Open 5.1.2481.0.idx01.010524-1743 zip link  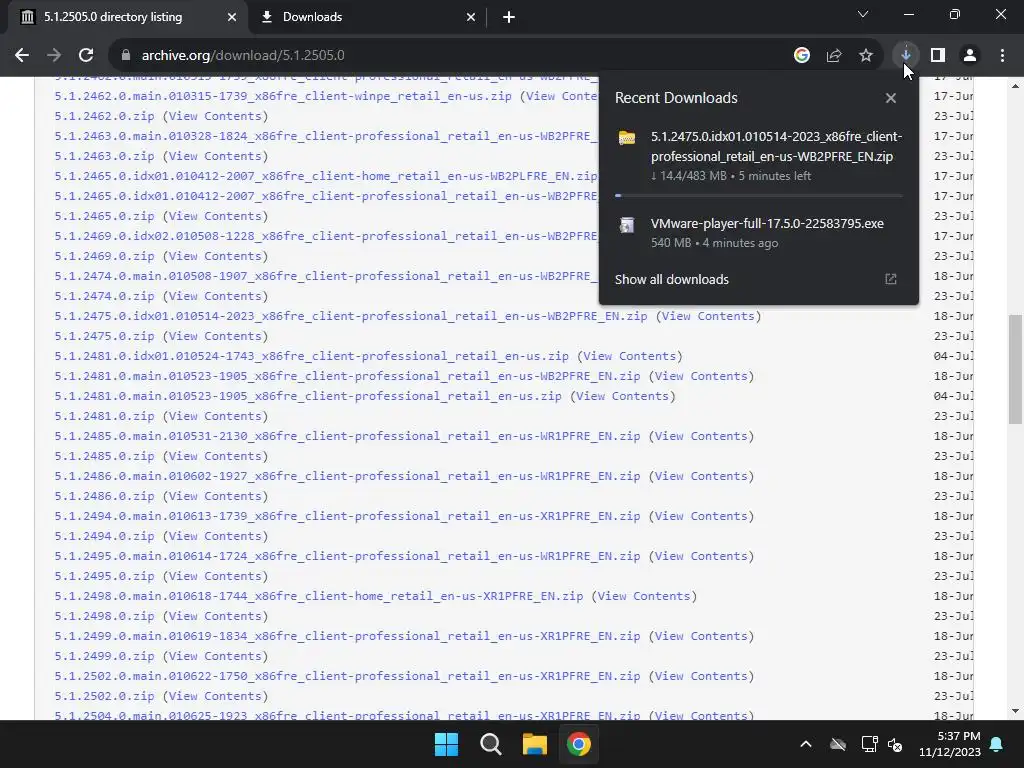pyautogui.click(x=312, y=356)
